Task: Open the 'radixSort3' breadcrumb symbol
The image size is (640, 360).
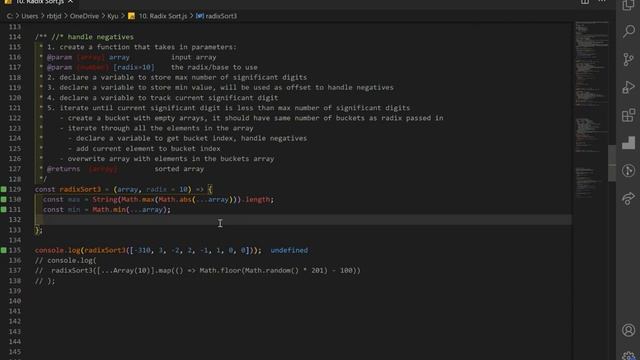Action: click(221, 16)
